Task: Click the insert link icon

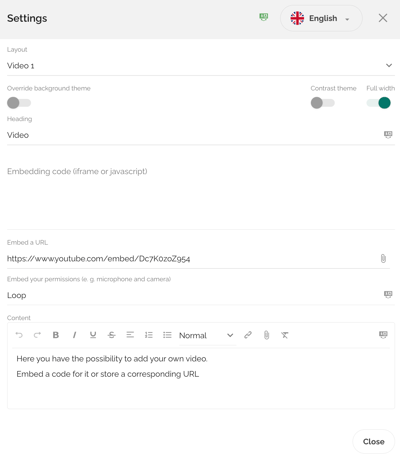Action: coord(248,335)
